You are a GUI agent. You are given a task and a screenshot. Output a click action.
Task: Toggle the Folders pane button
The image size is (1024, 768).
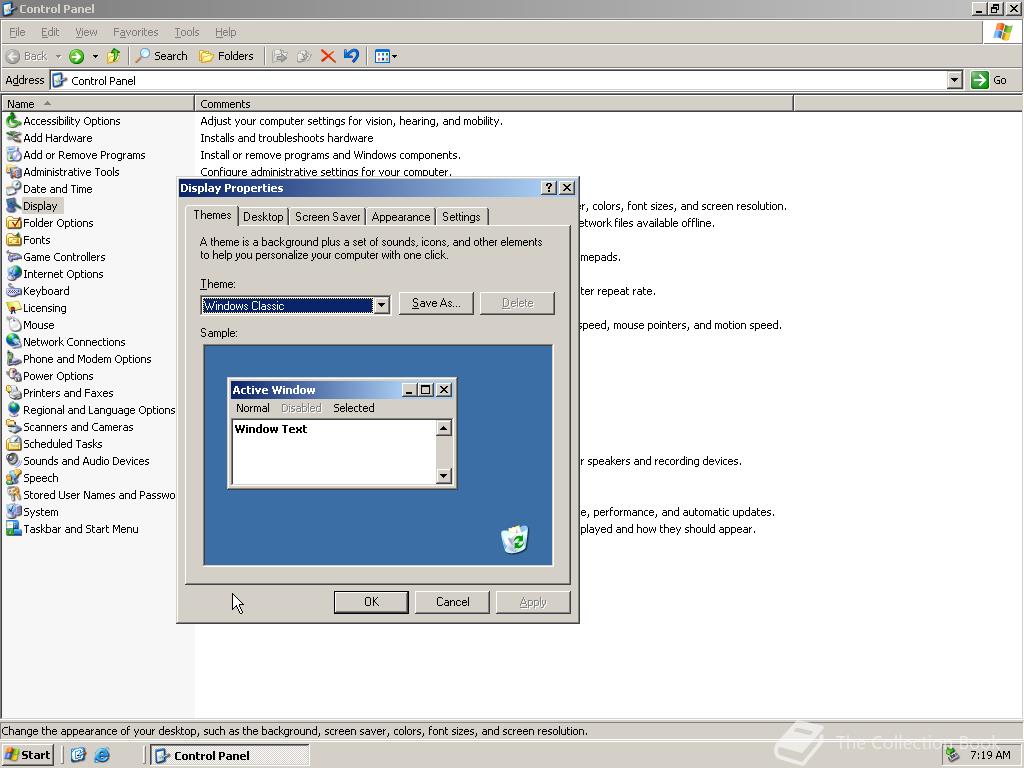click(226, 56)
